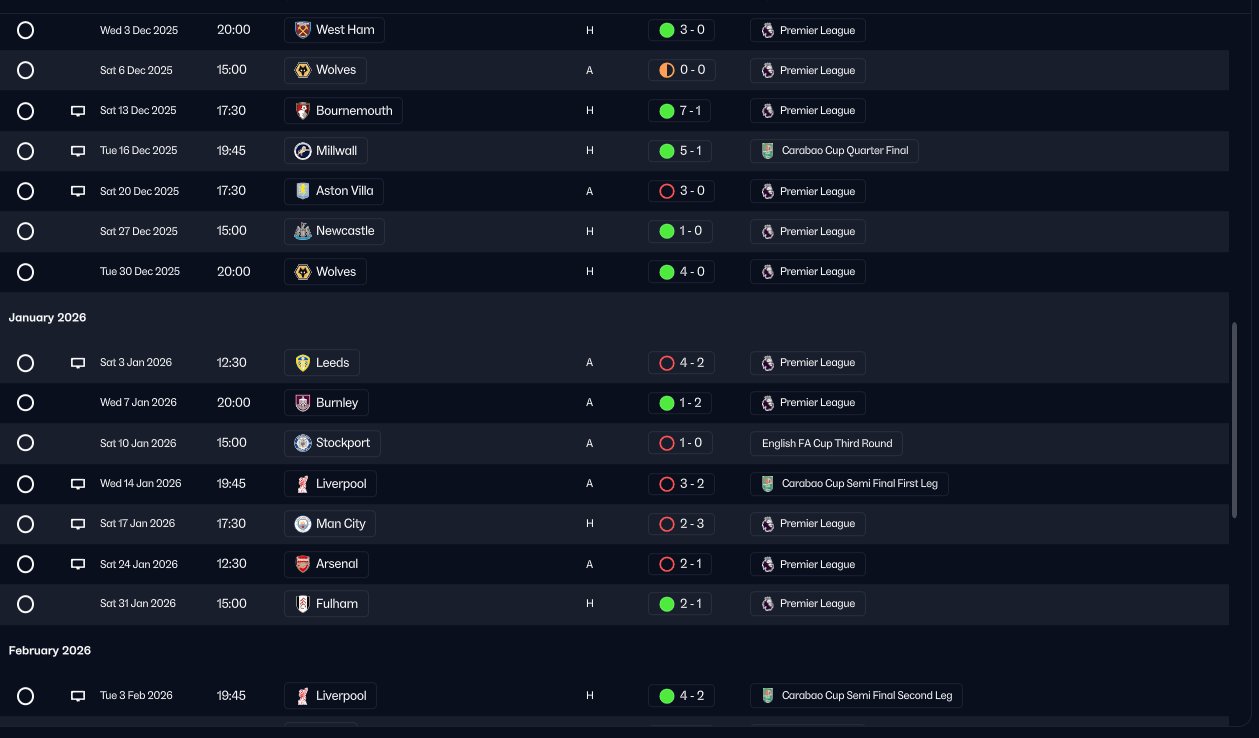
Task: Click the red loss circle on Stockport result
Action: point(667,443)
